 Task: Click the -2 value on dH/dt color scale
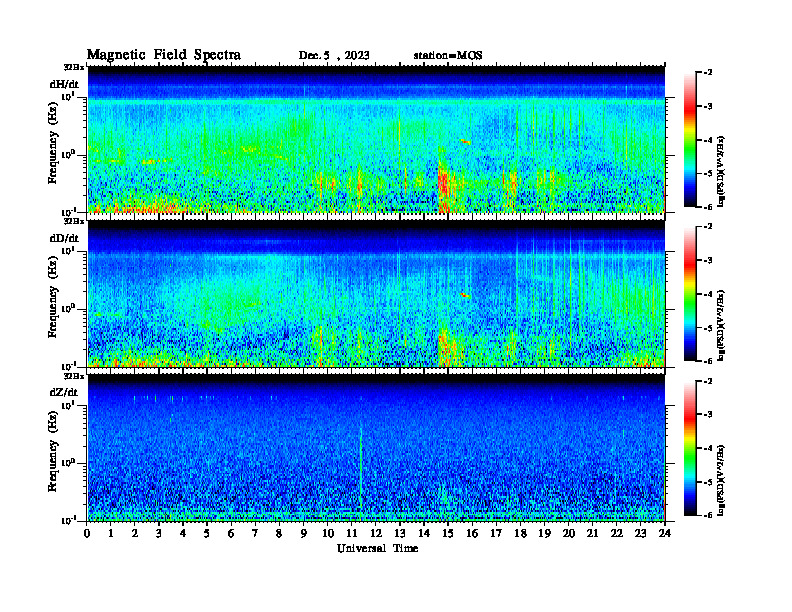tap(706, 73)
